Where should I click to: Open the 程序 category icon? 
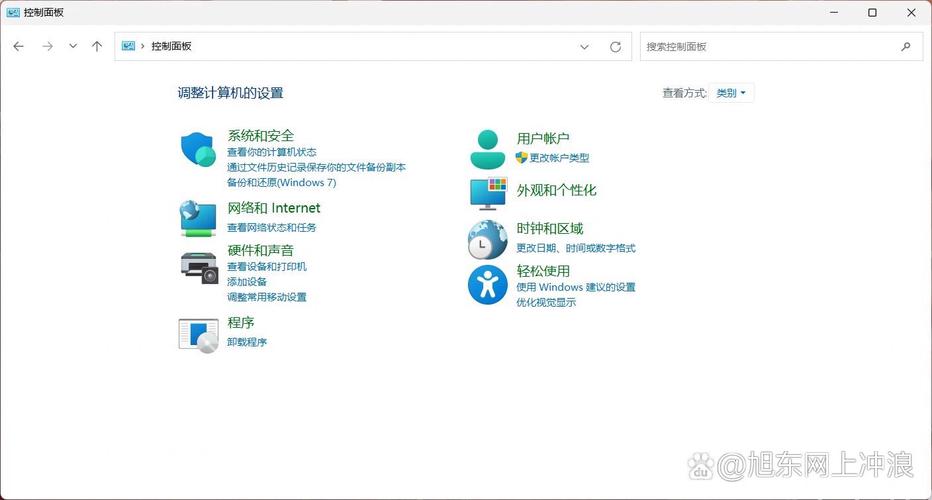pyautogui.click(x=199, y=335)
